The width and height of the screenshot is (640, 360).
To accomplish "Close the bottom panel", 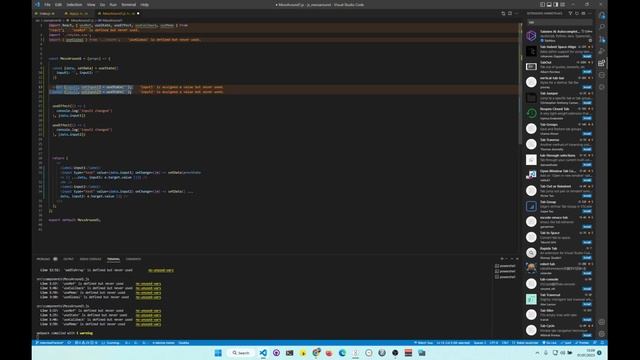I will pyautogui.click(x=517, y=259).
